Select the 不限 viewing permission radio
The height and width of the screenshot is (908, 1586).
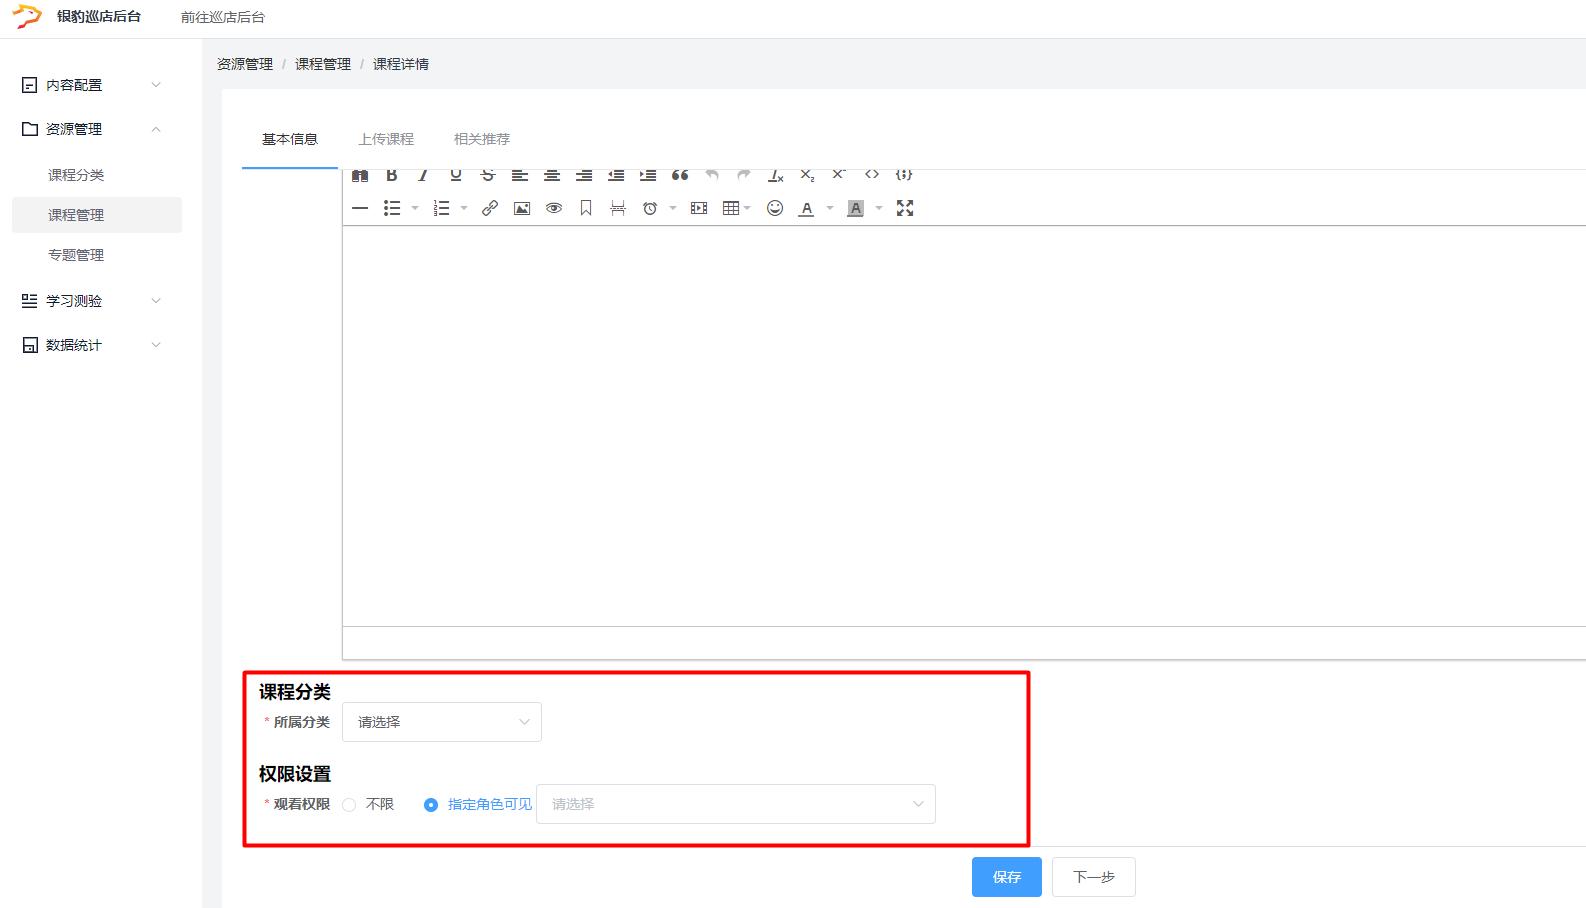click(x=349, y=805)
